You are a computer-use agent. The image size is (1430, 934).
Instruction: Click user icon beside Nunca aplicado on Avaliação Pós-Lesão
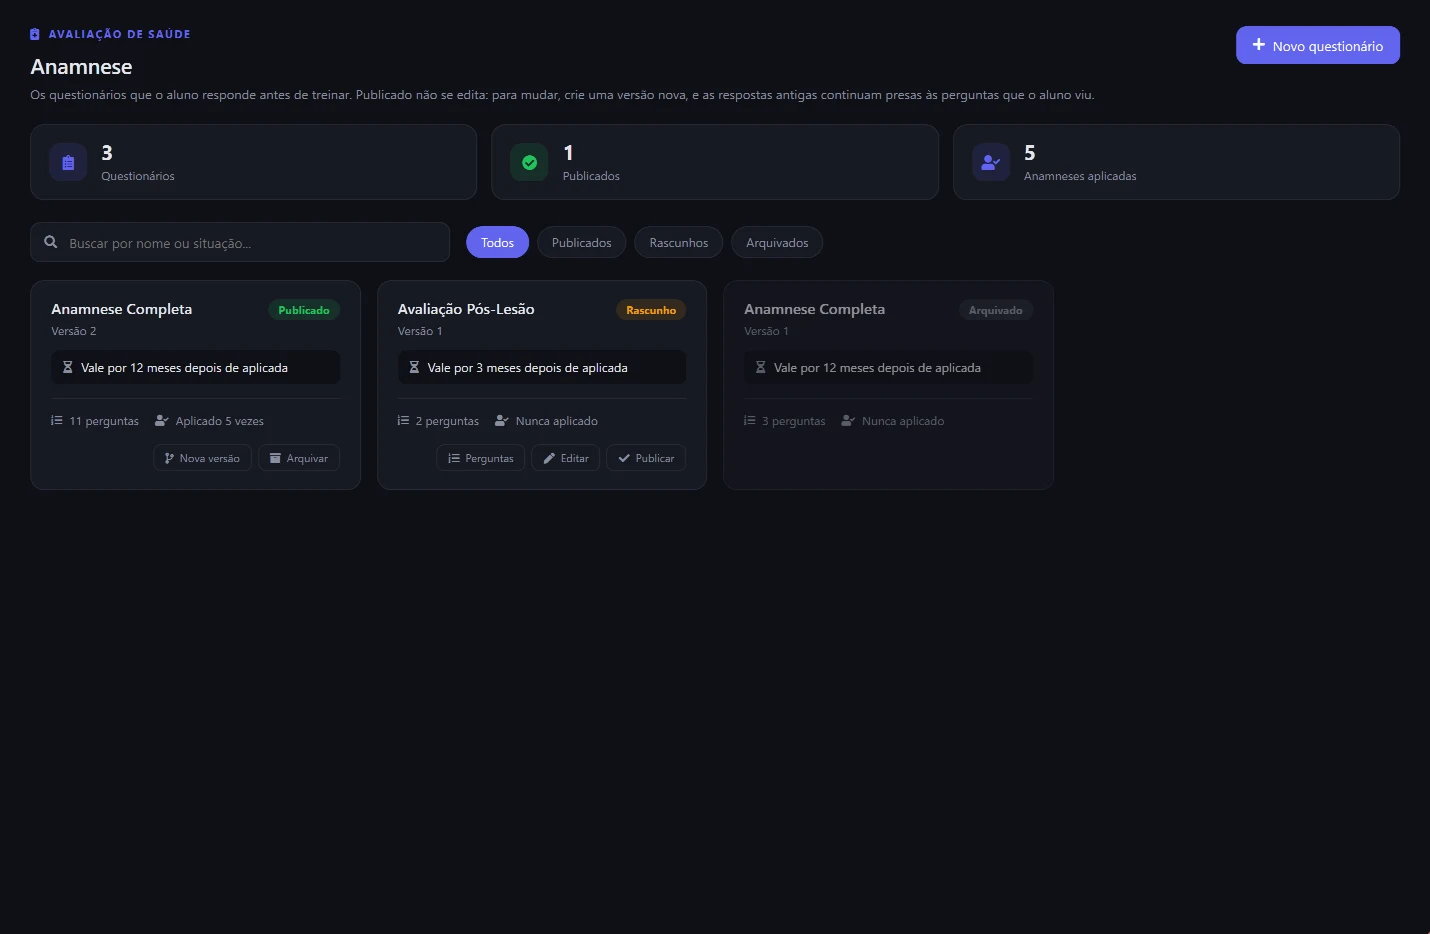pyautogui.click(x=502, y=420)
